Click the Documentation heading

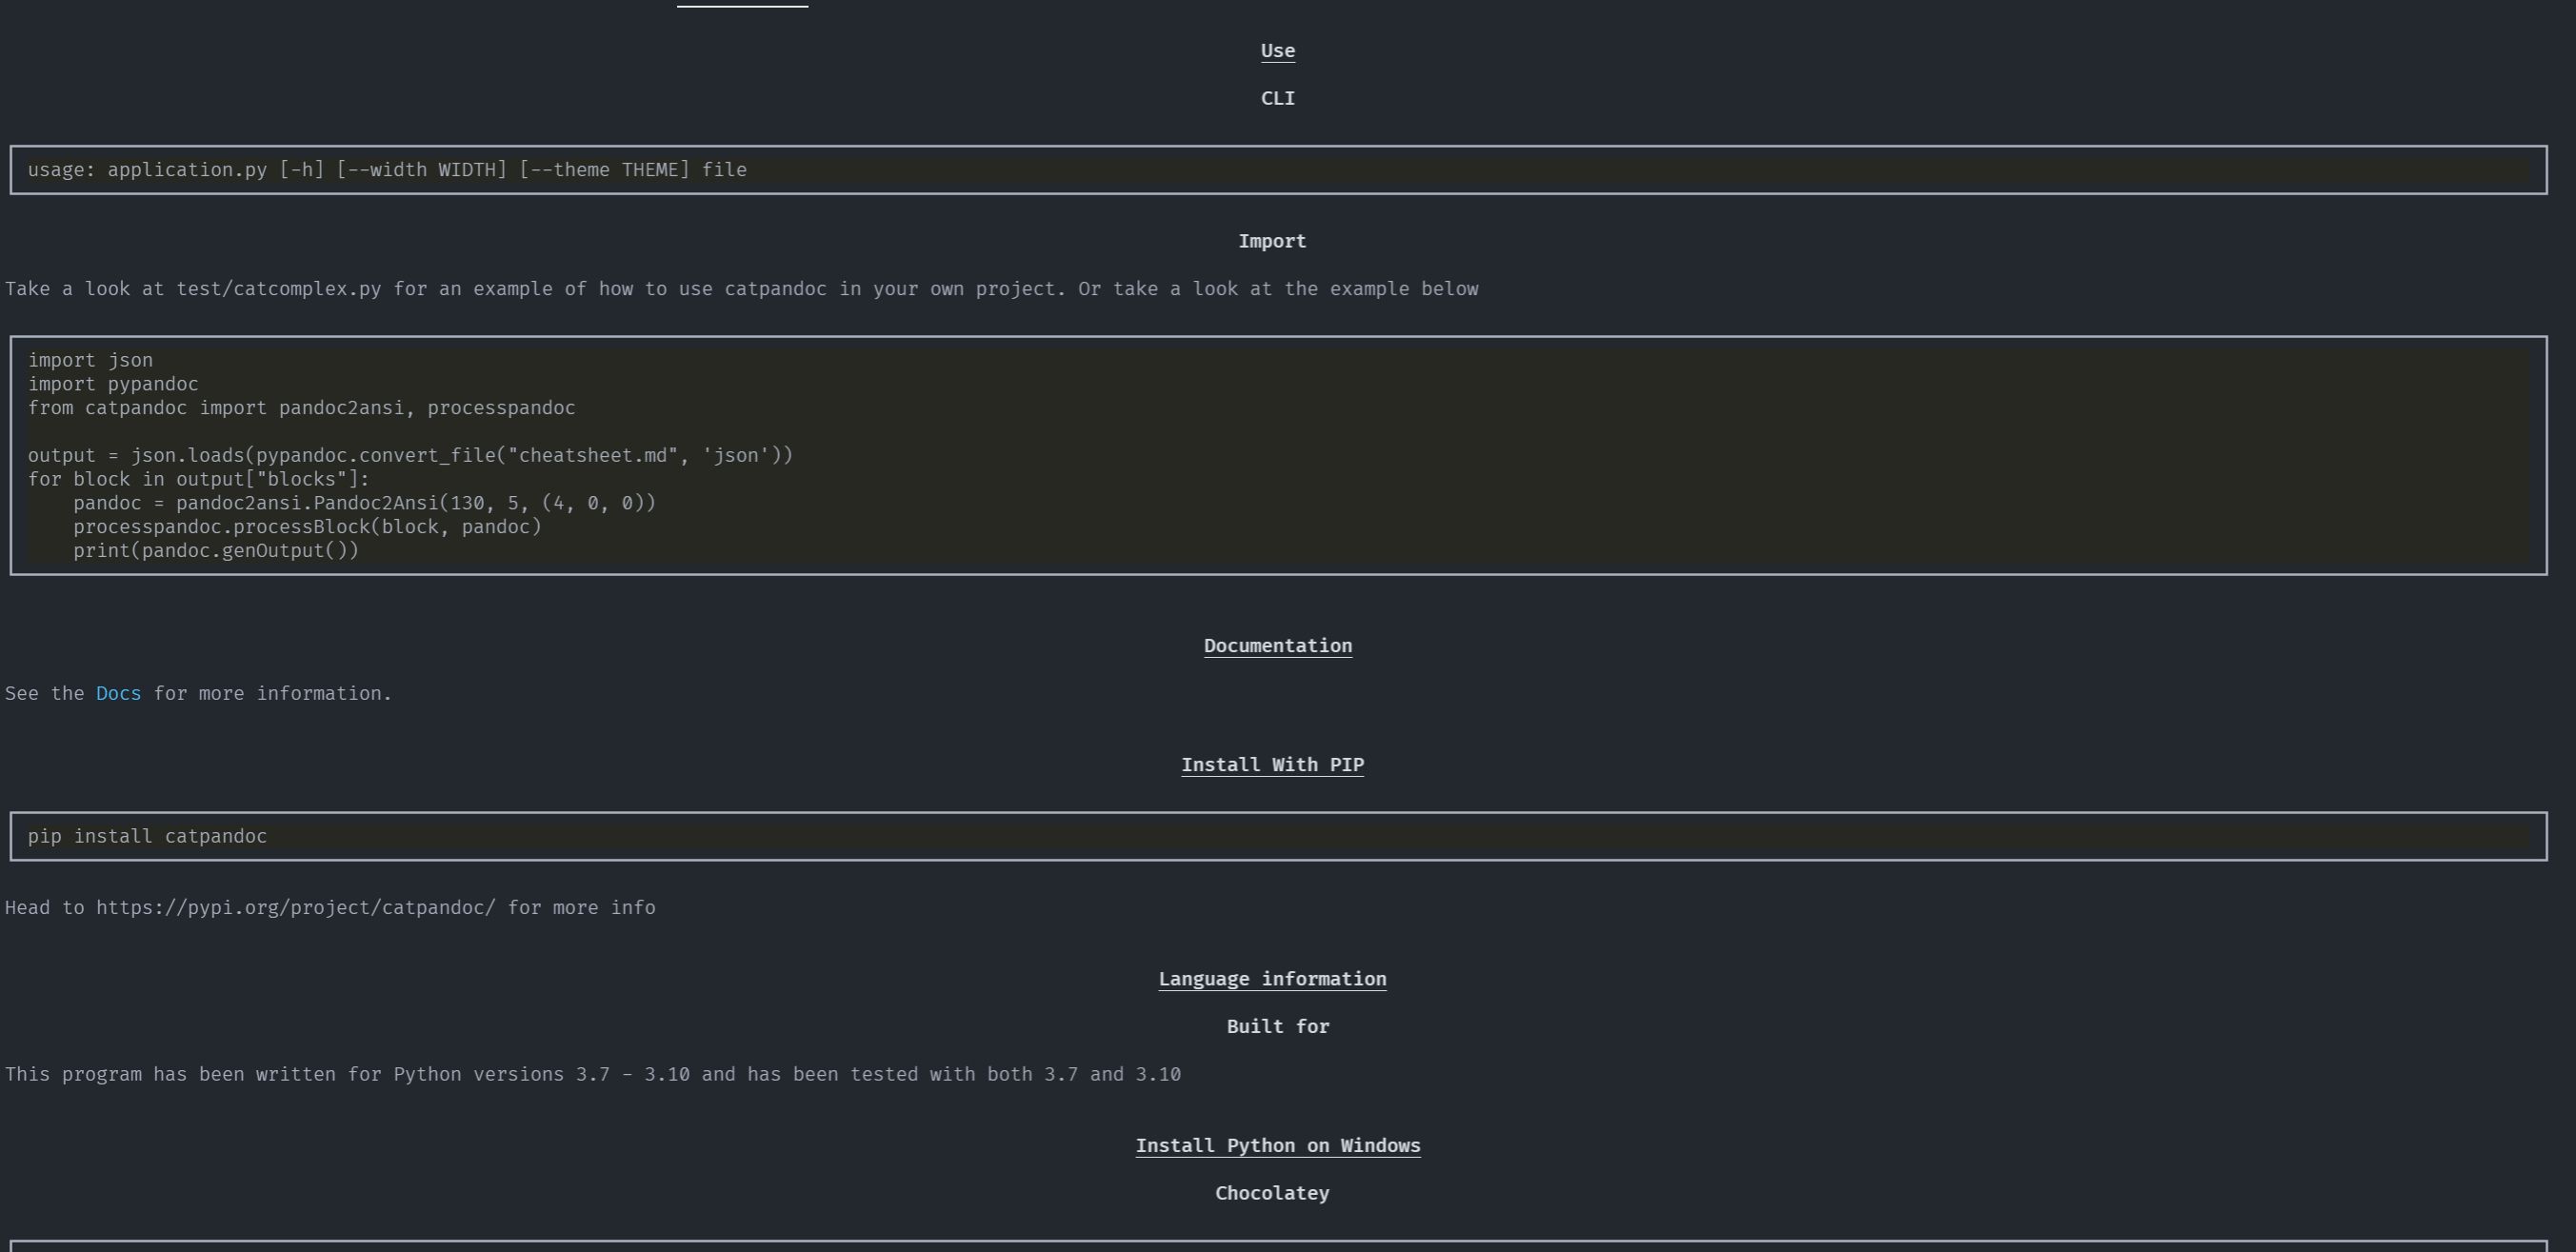point(1277,646)
